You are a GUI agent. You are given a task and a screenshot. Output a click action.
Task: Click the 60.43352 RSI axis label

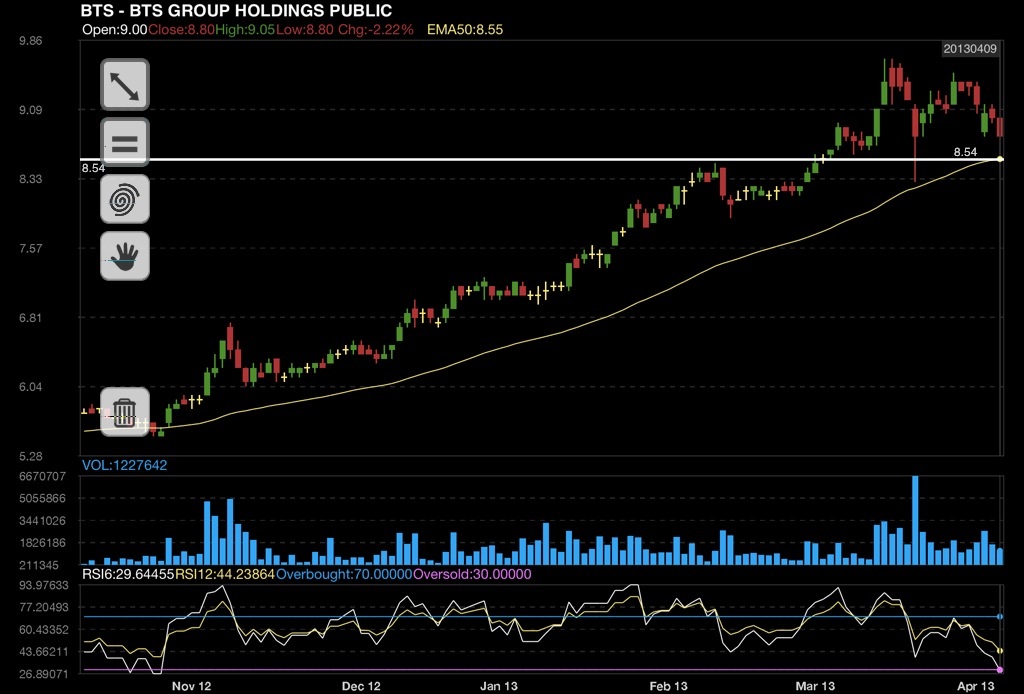click(44, 630)
